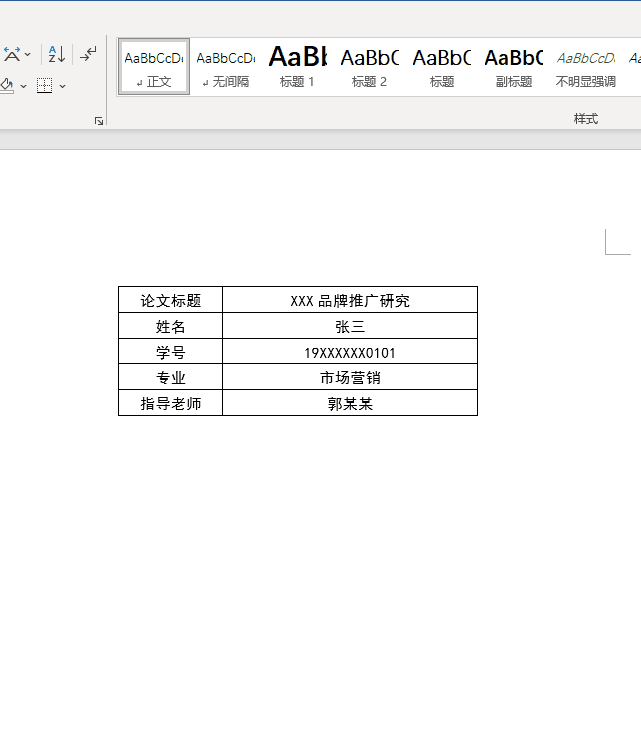Click the 19XXXXXX0101 cell
Viewport: 641px width, 730px height.
click(x=350, y=351)
